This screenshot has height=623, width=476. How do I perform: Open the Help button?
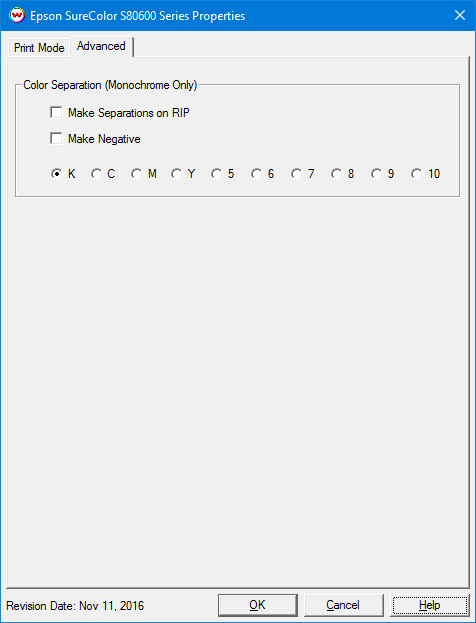[x=430, y=605]
